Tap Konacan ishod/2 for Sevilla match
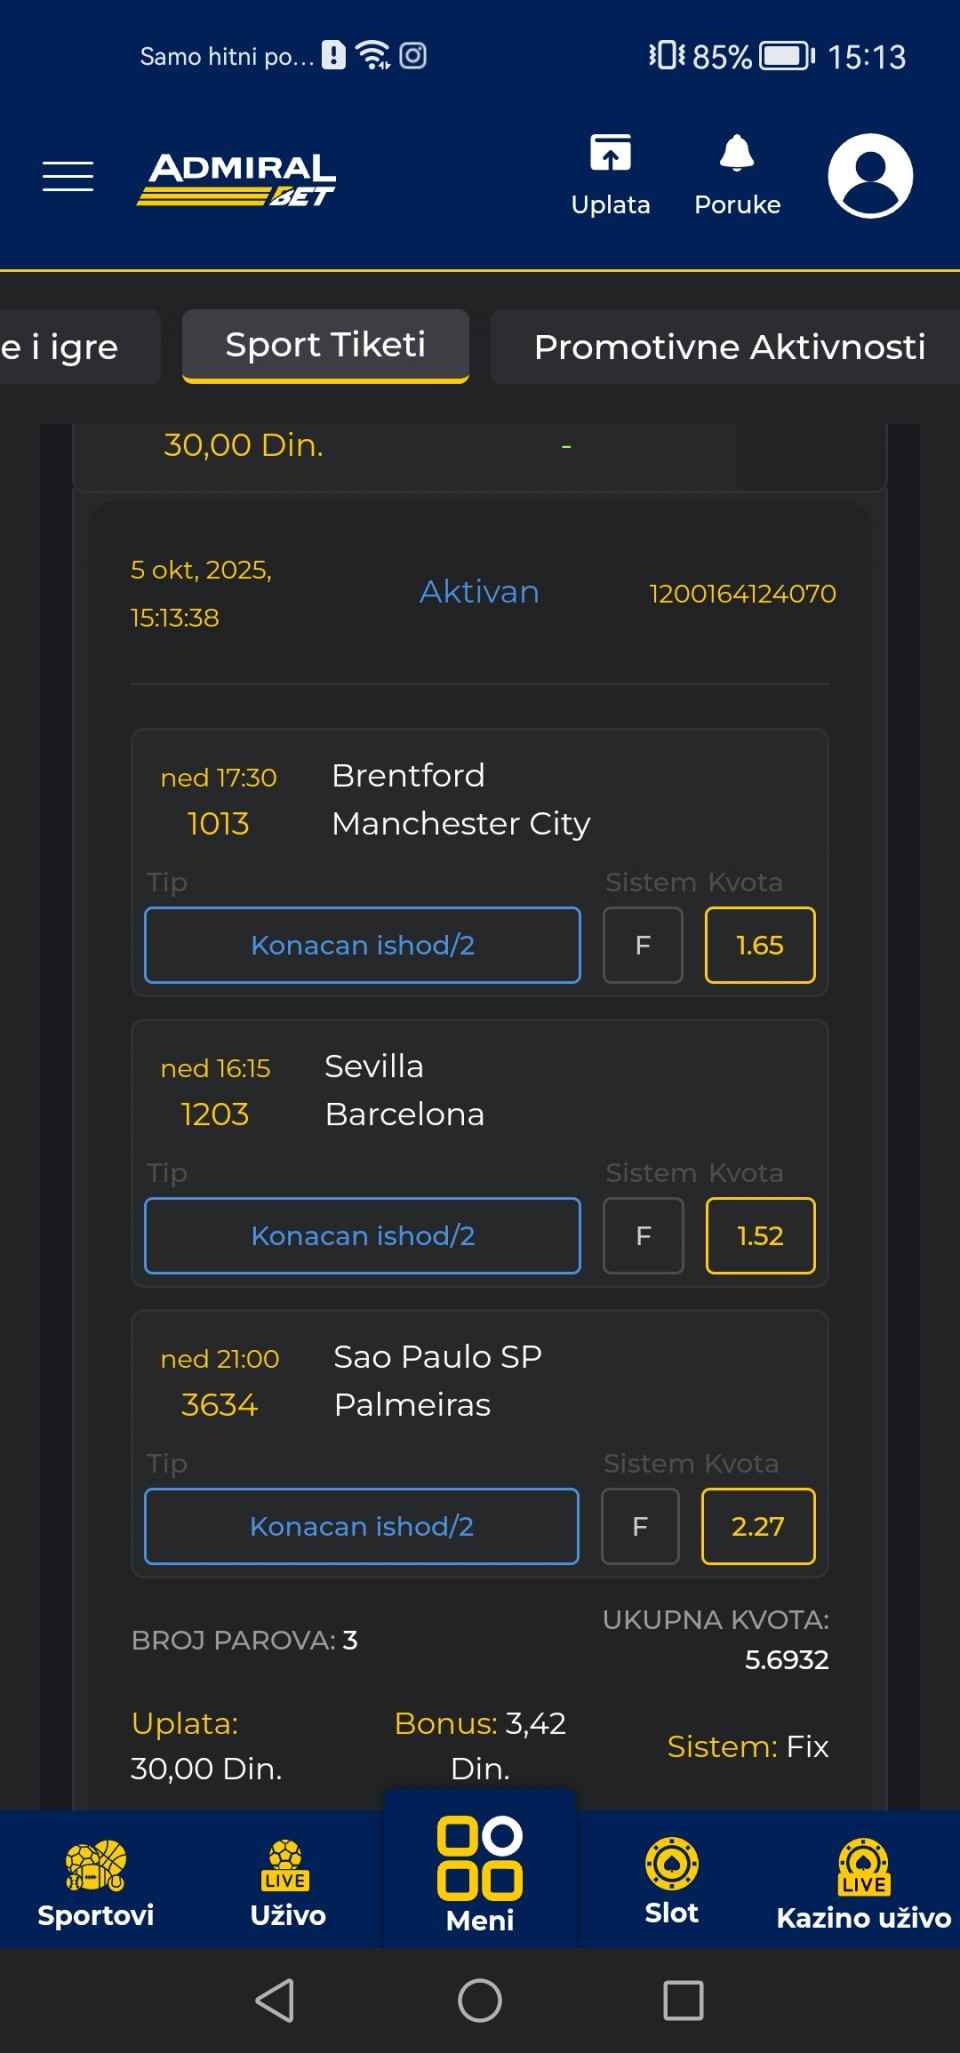960x2053 pixels. coord(362,1236)
